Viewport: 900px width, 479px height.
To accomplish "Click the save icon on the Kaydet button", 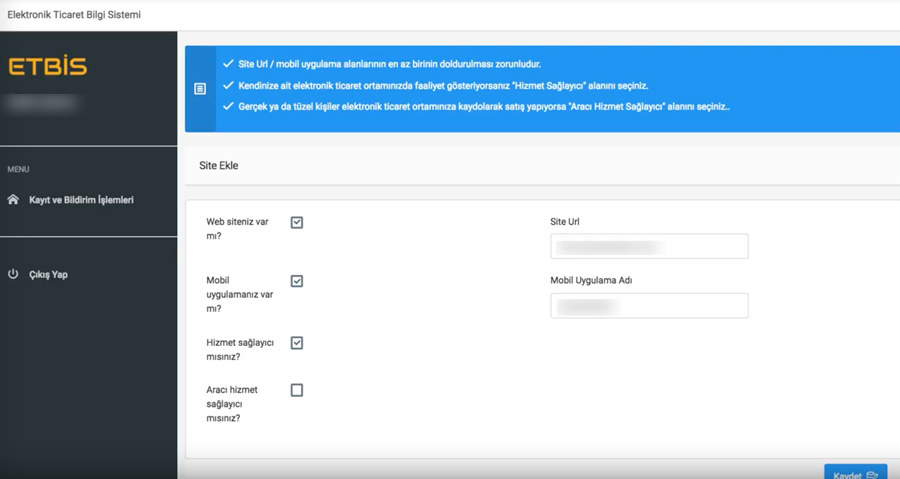I will [872, 475].
